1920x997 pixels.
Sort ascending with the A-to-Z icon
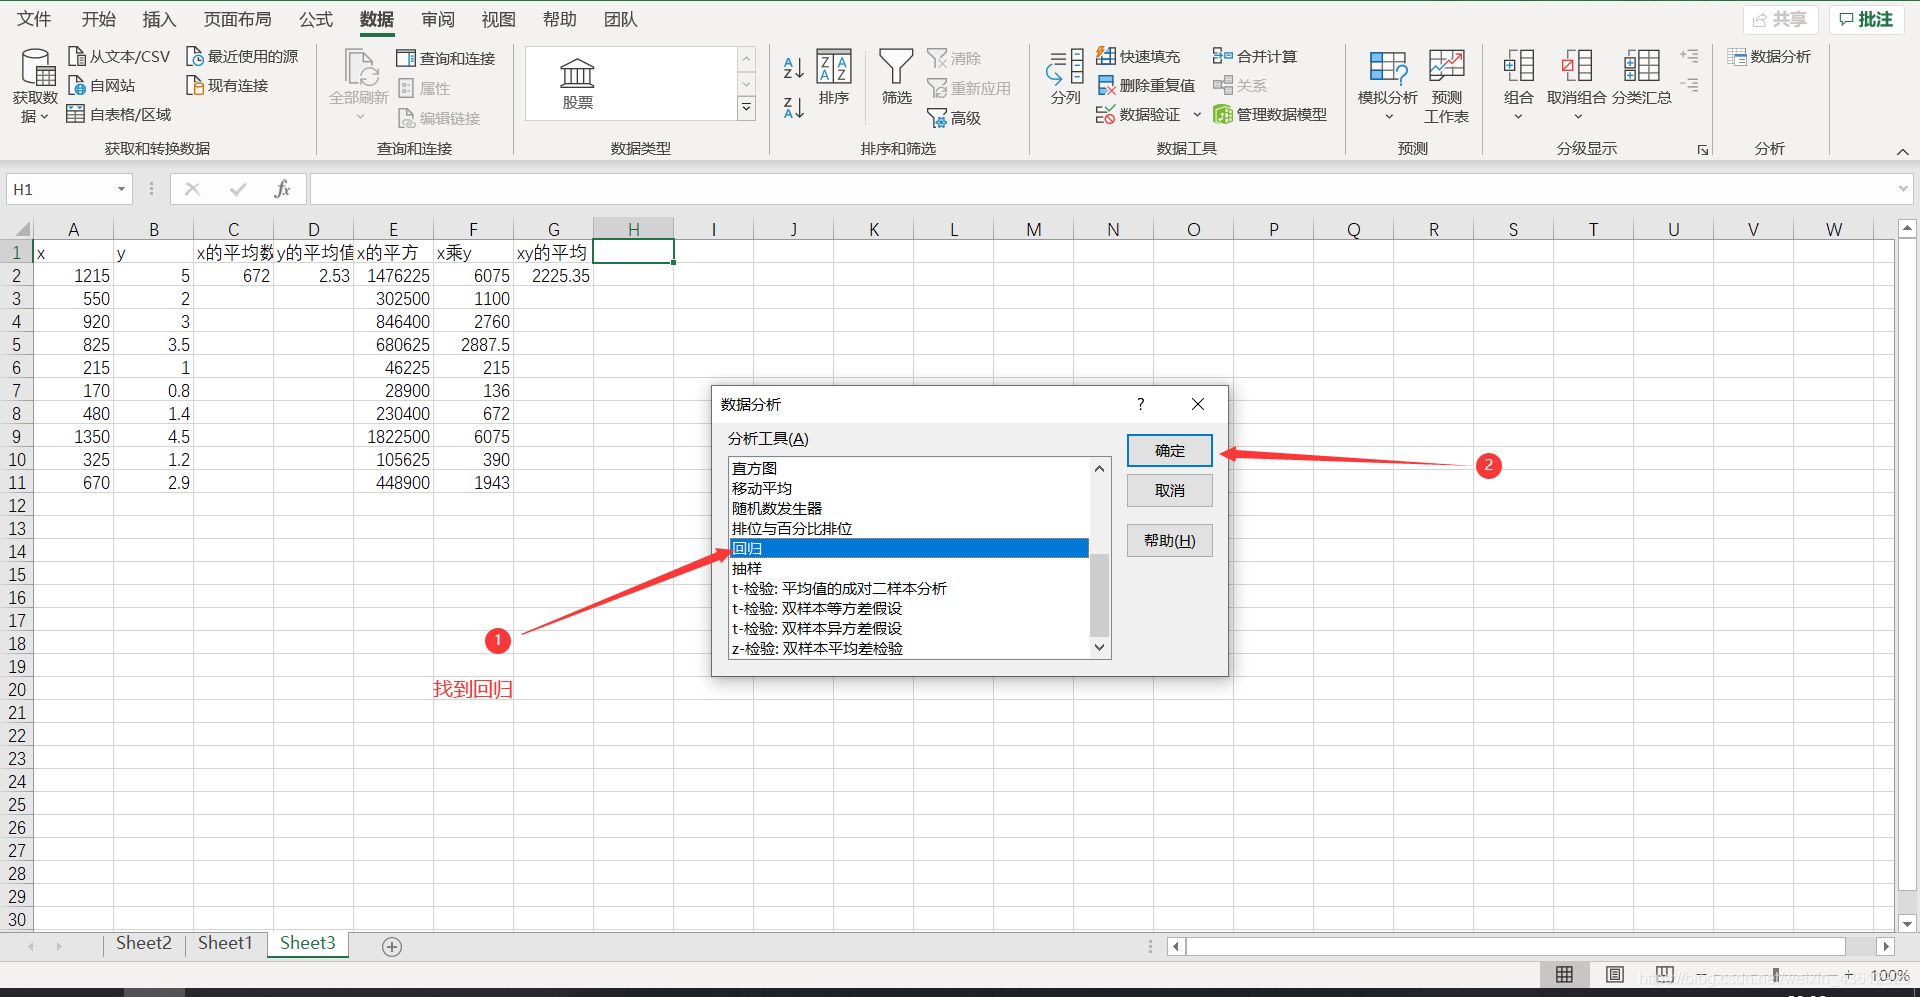pos(794,67)
